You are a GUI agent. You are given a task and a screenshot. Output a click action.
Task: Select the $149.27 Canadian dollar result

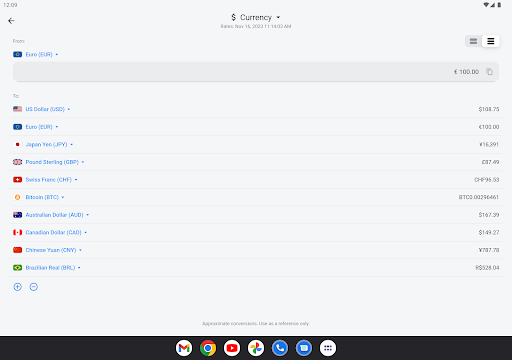(489, 232)
